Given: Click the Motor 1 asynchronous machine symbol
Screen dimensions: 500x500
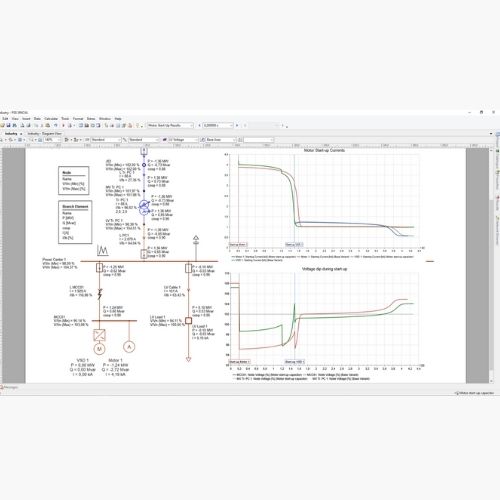Looking at the screenshot, I should 129,347.
